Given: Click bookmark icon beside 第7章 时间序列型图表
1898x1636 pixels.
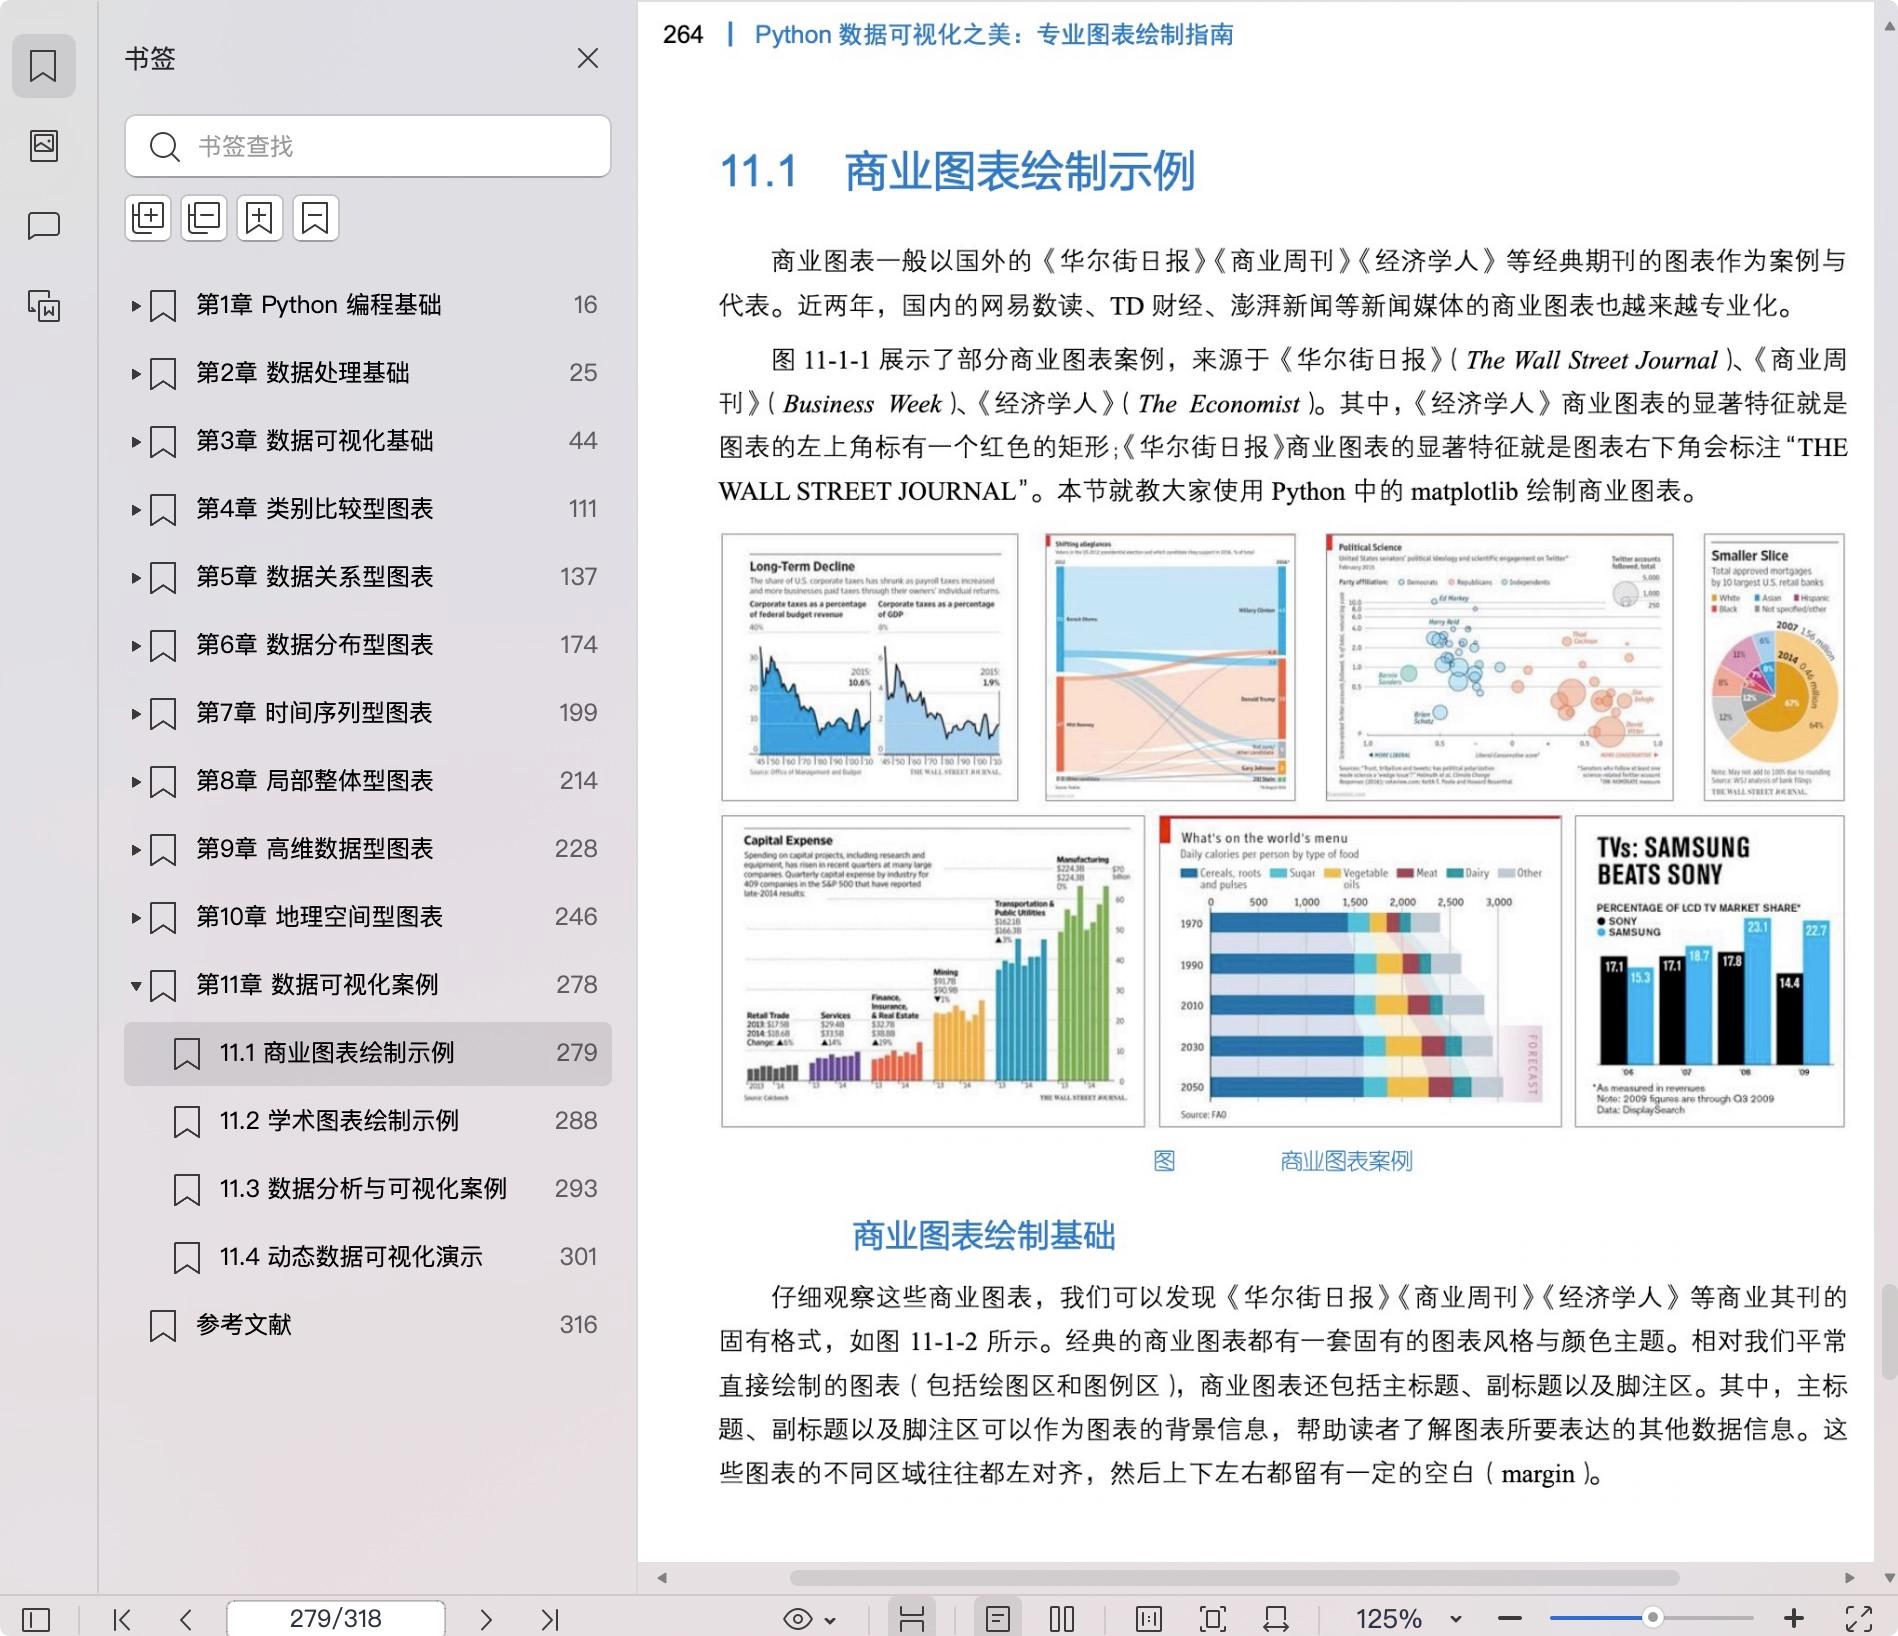Looking at the screenshot, I should [163, 714].
